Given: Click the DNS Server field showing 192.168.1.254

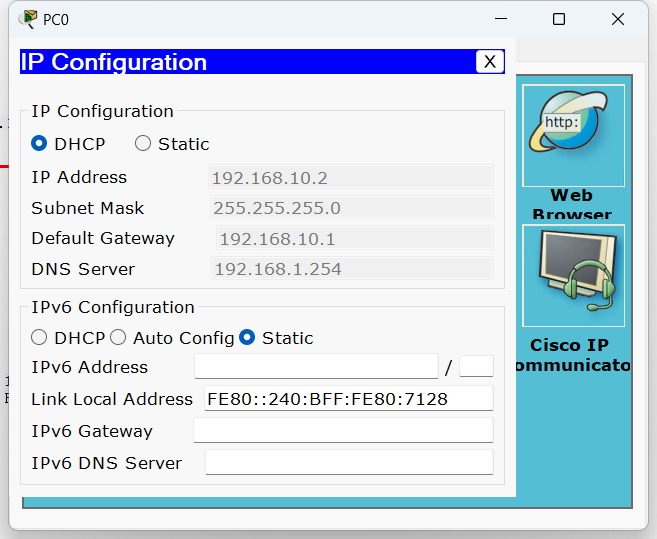Looking at the screenshot, I should pyautogui.click(x=350, y=269).
